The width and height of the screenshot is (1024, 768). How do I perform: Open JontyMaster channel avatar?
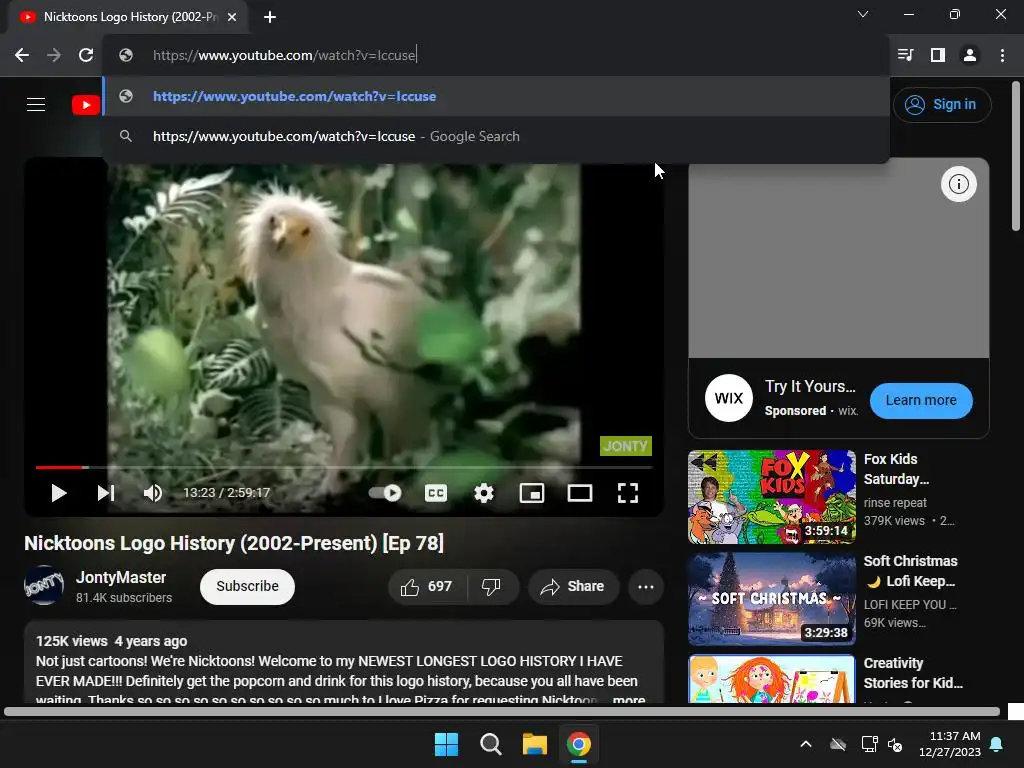tap(44, 586)
